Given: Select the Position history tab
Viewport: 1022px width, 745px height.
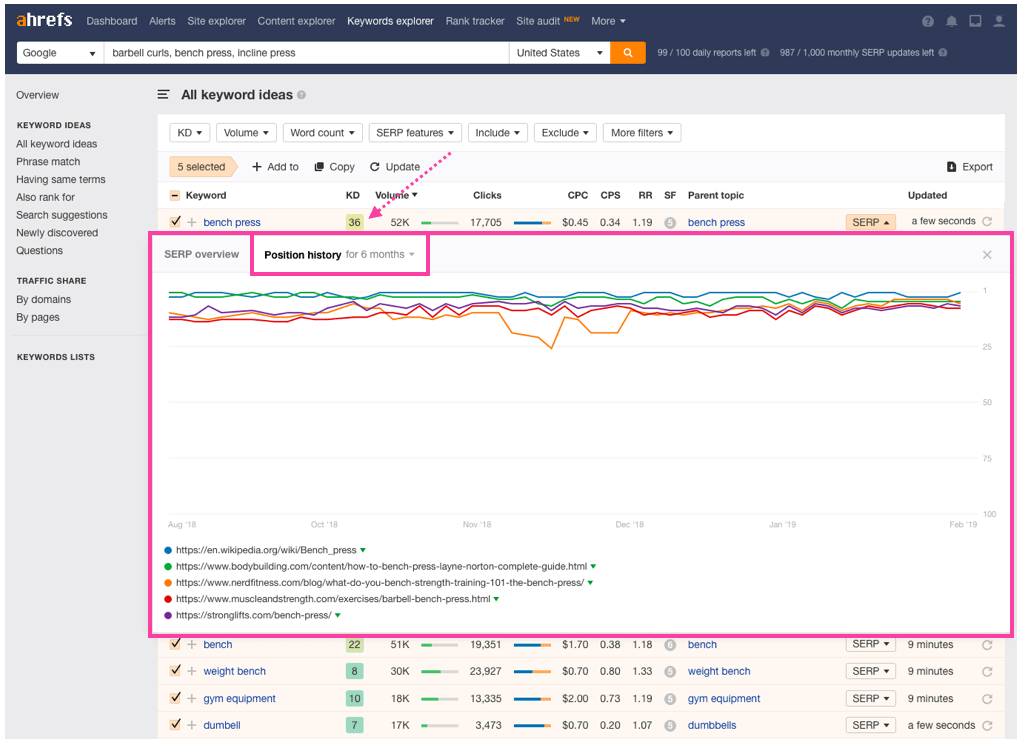Looking at the screenshot, I should [302, 255].
